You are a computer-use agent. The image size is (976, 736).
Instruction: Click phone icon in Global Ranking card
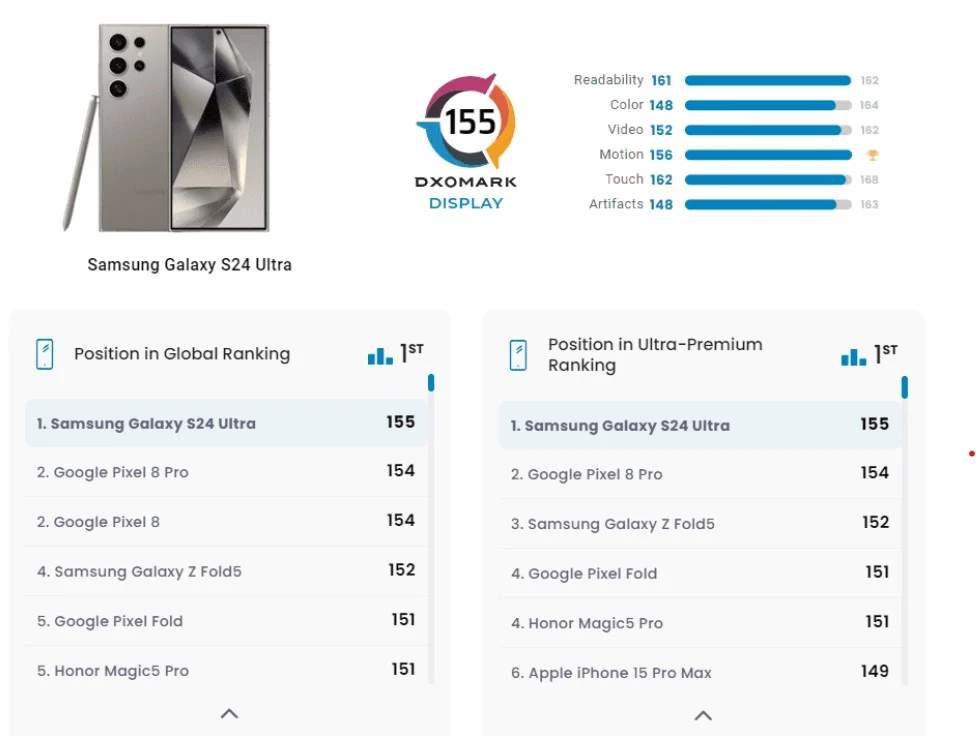pyautogui.click(x=45, y=354)
